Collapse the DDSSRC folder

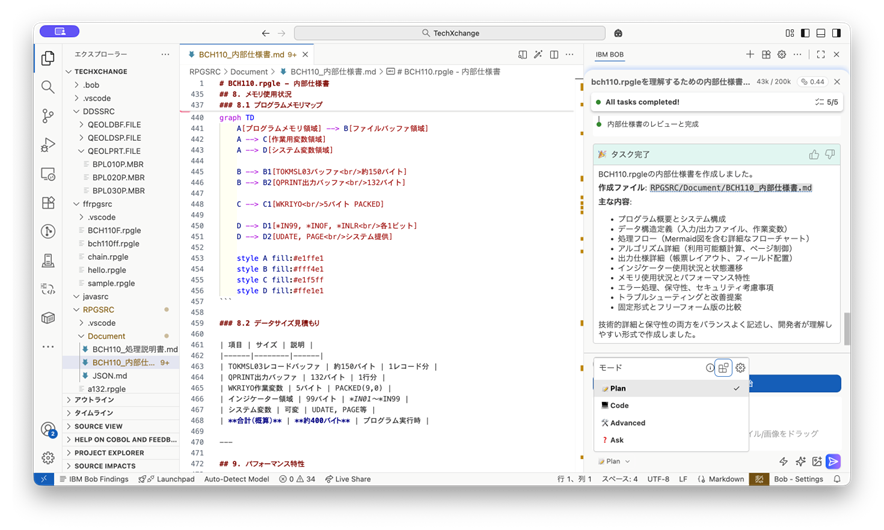pos(98,111)
